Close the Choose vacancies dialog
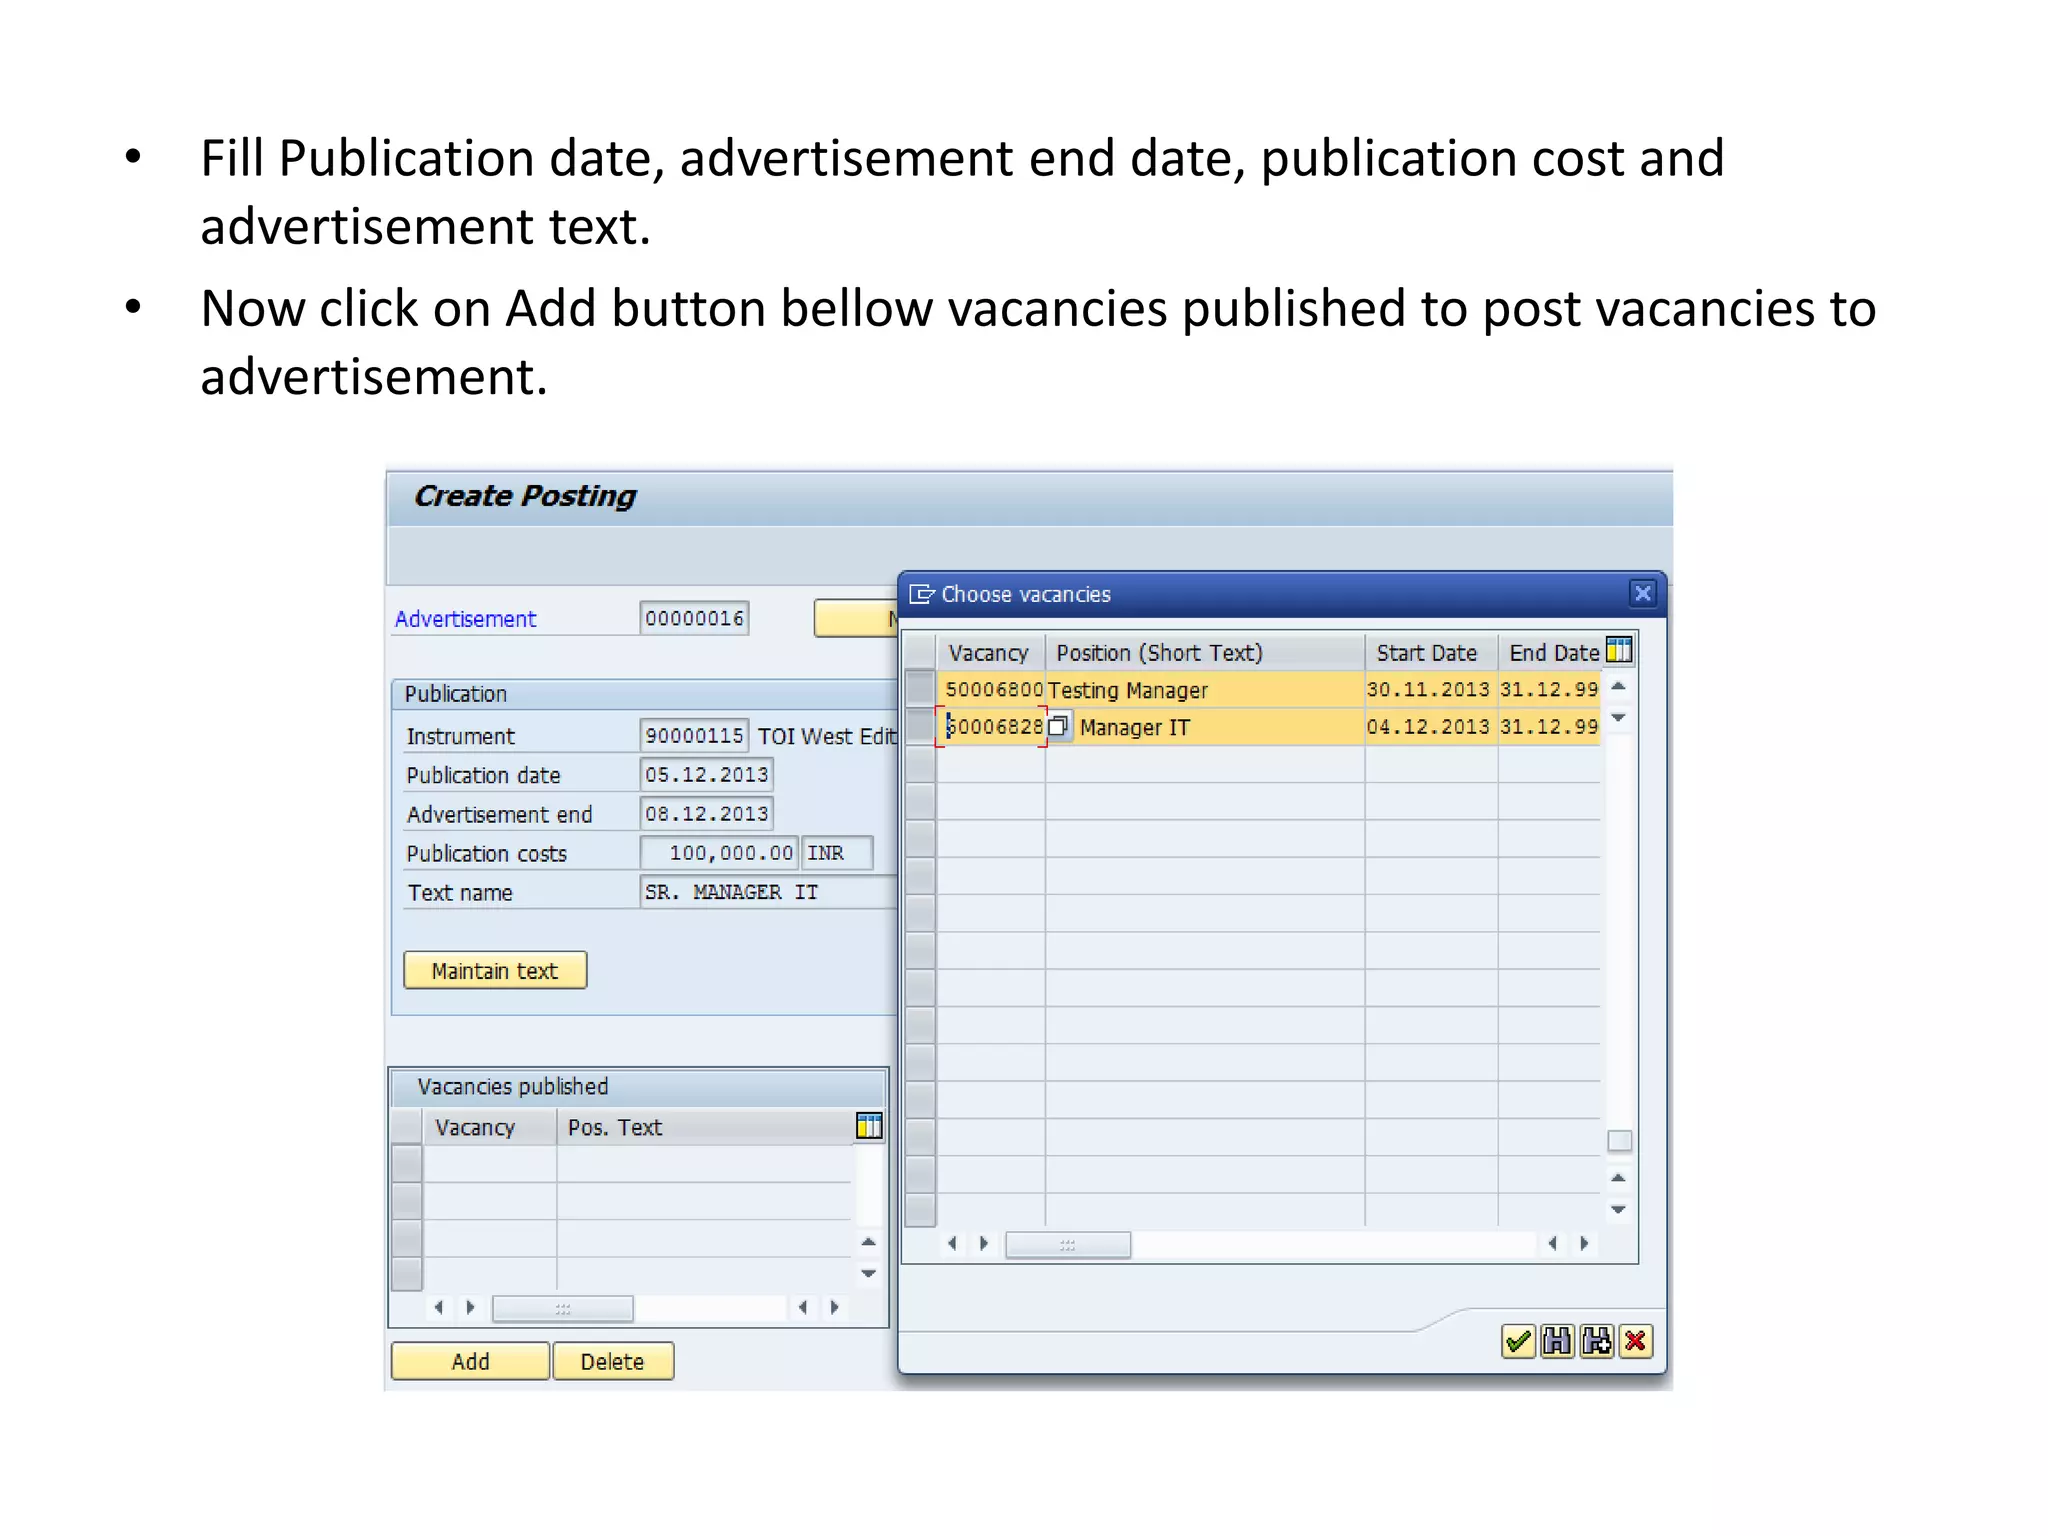Image resolution: width=2048 pixels, height=1536 pixels. (1642, 593)
